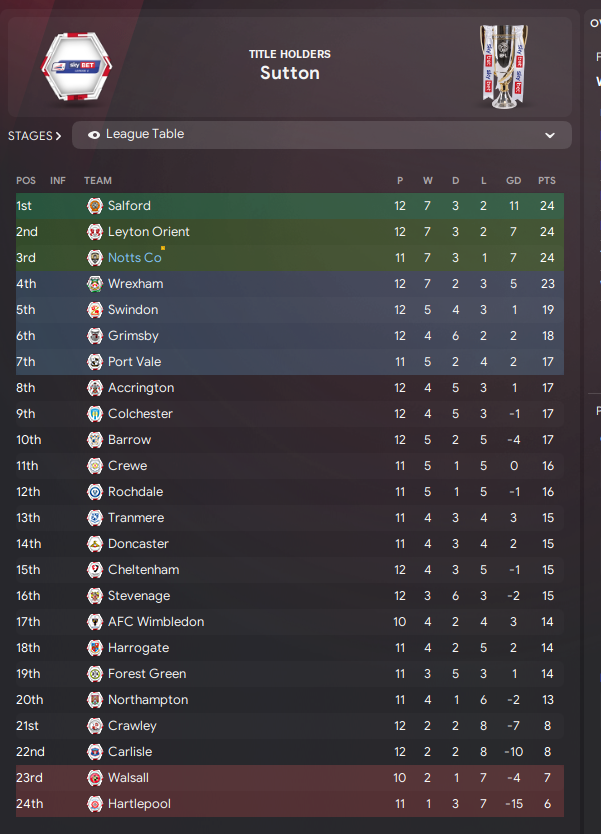
Task: Open Leyton Orient team link
Action: 148,232
